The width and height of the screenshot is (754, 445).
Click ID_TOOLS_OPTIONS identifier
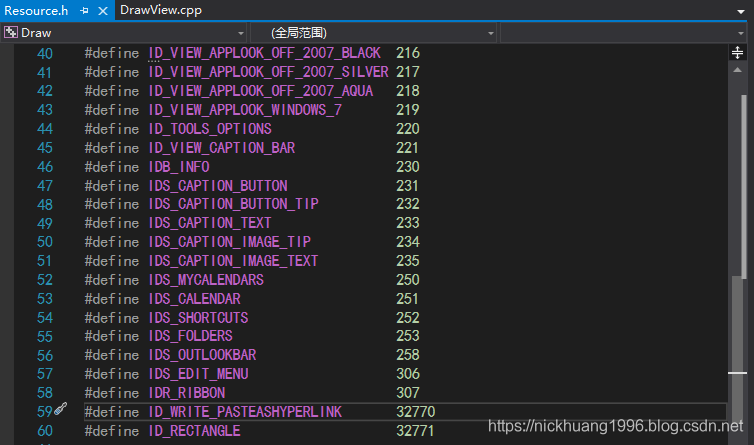[210, 129]
